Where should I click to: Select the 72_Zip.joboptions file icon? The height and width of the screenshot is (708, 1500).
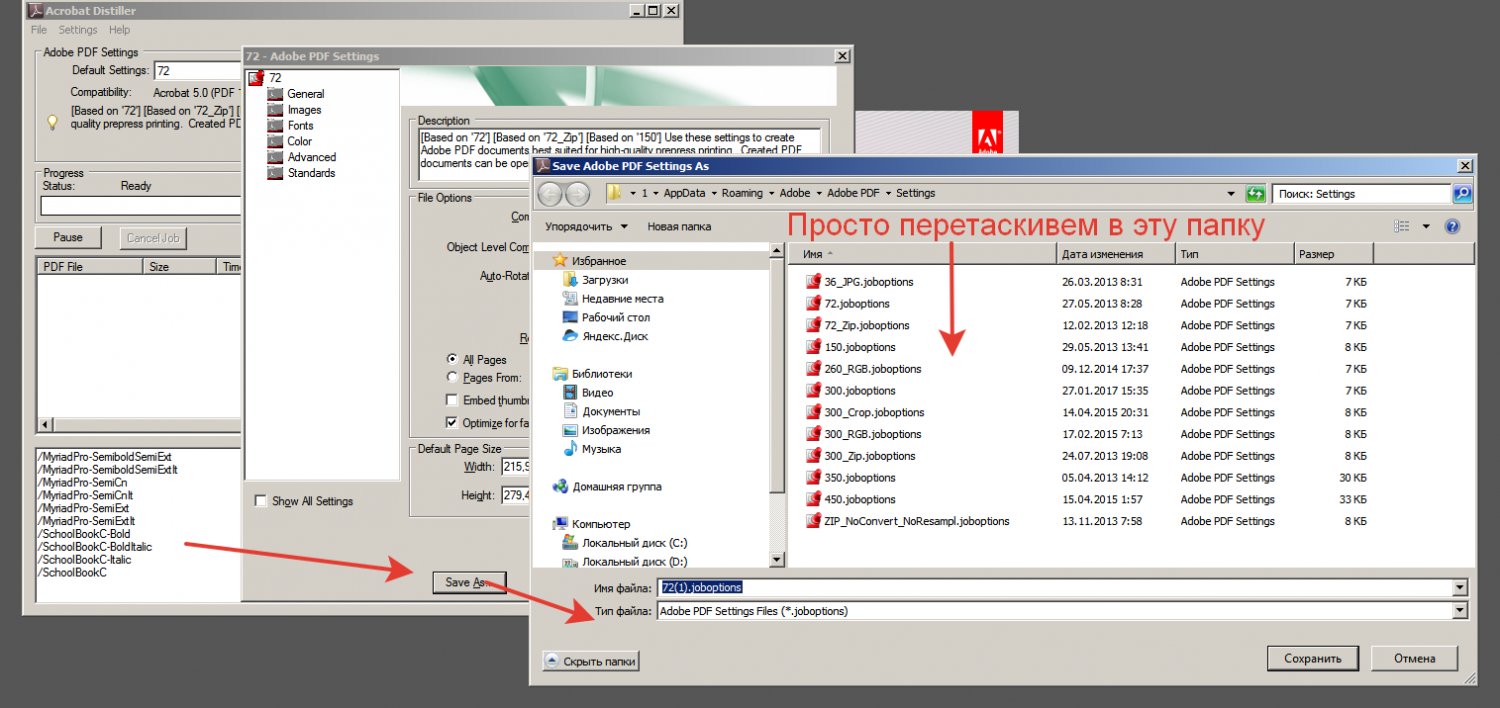tap(813, 326)
